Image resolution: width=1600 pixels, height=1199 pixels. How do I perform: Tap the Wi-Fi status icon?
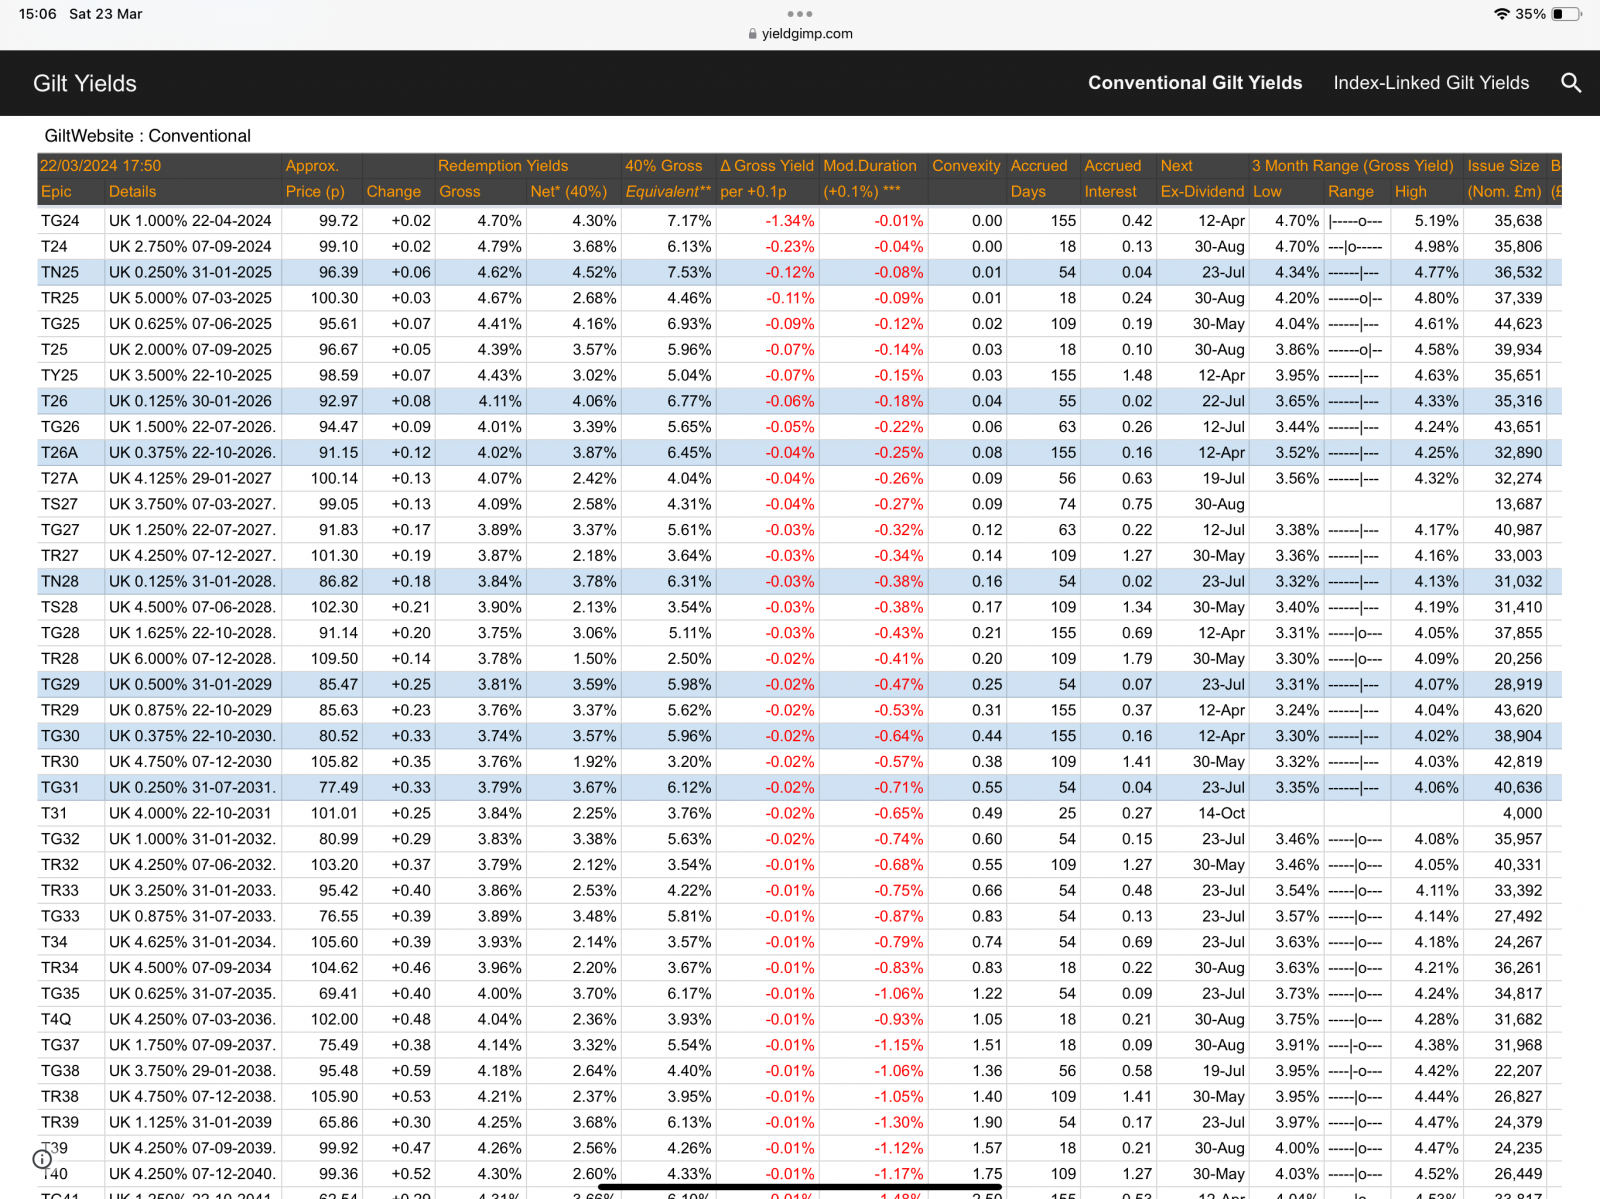click(x=1502, y=14)
